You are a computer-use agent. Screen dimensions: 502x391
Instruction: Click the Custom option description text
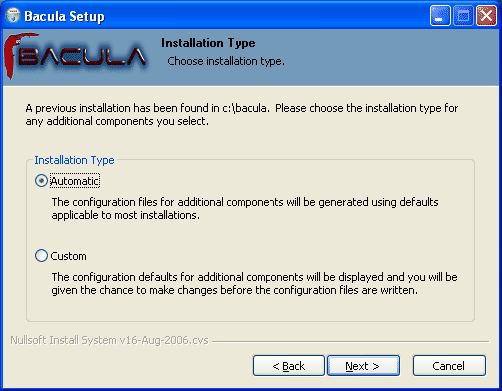(x=254, y=284)
